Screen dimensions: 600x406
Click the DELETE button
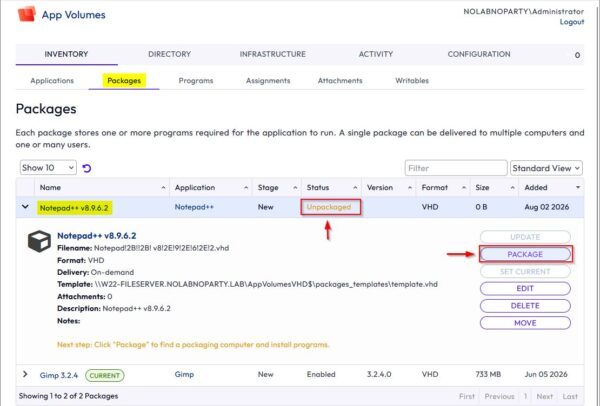coord(525,306)
